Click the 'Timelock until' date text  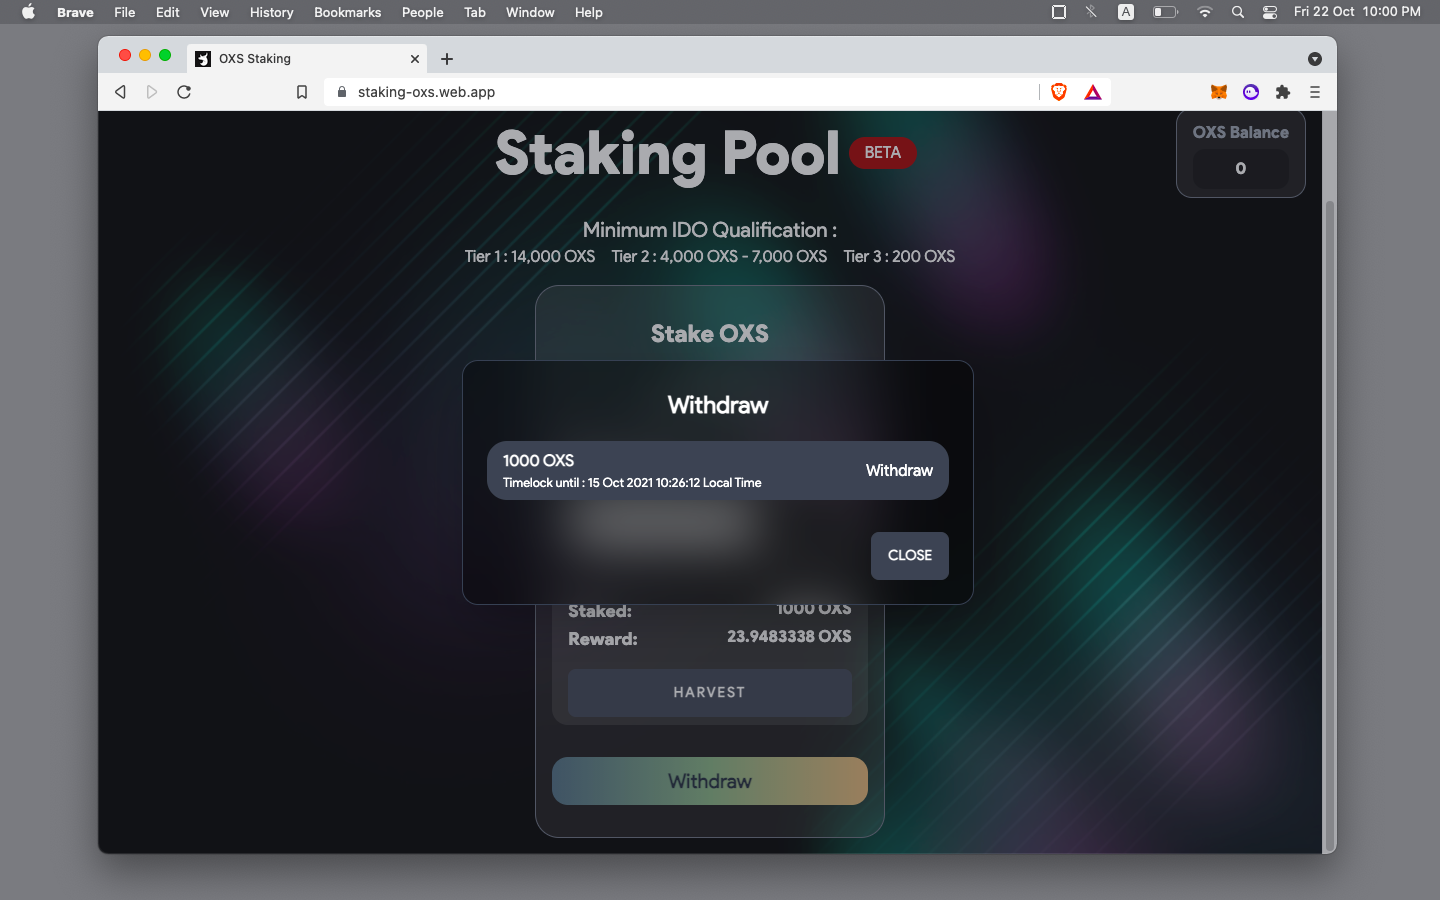[x=632, y=483]
